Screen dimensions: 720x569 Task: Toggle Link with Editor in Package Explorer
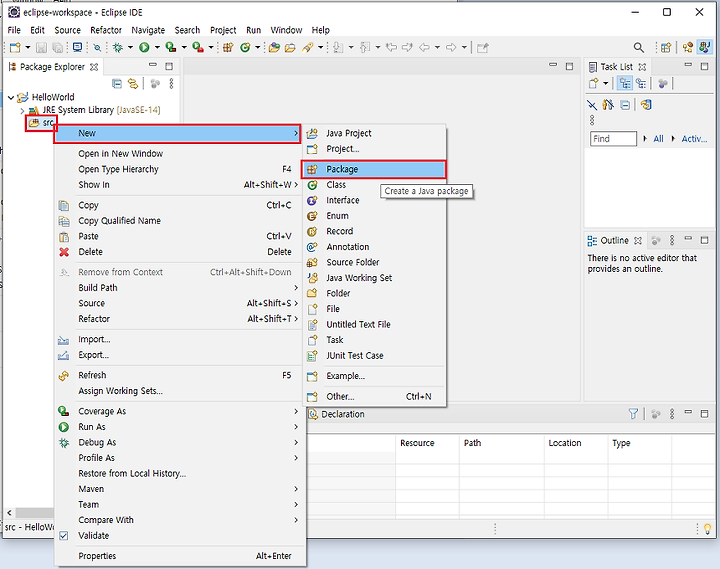click(x=133, y=84)
